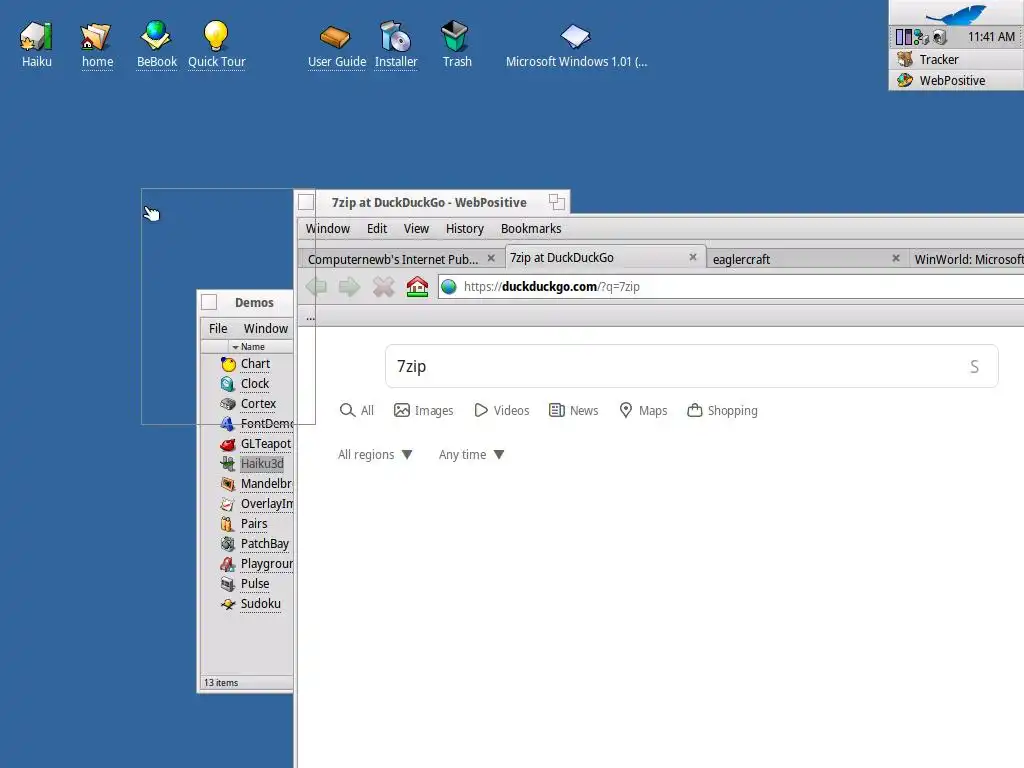
Task: Click the WebPositive entry in Deskbar
Action: [956, 80]
